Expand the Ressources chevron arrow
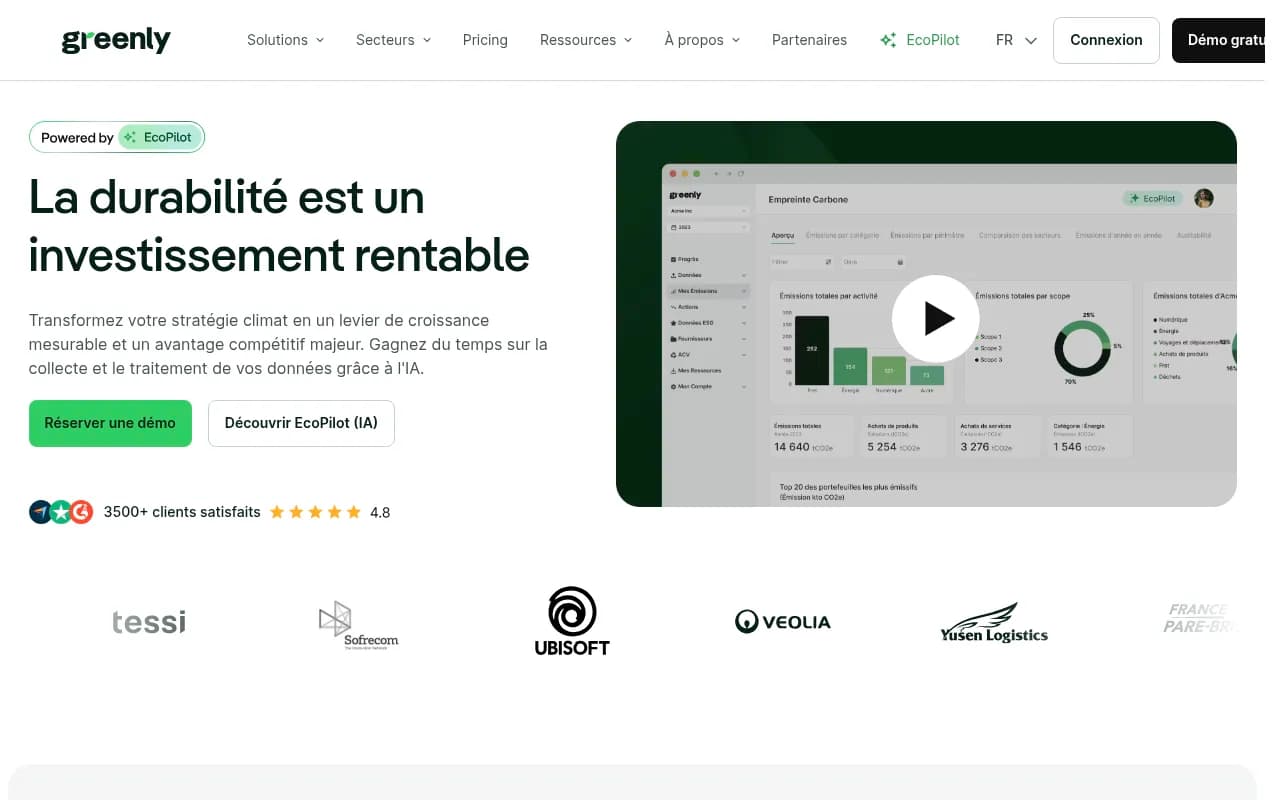 (x=628, y=40)
